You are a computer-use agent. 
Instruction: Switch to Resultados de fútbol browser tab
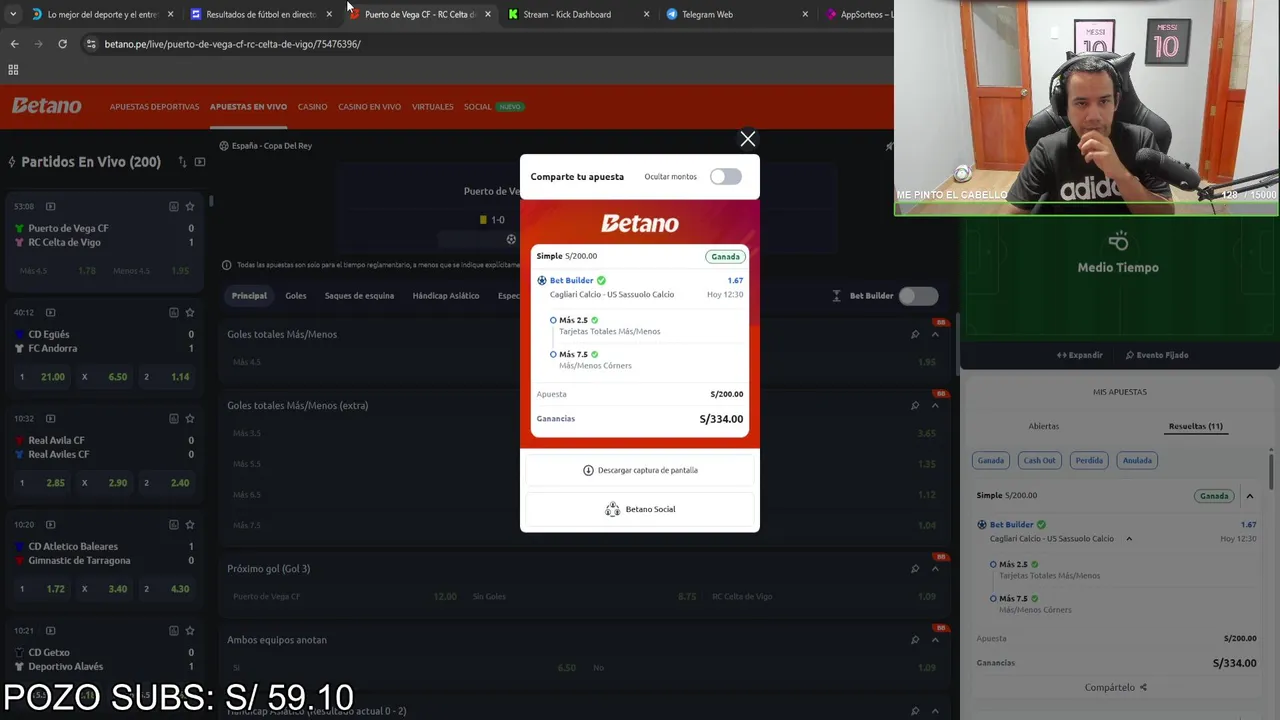[261, 14]
